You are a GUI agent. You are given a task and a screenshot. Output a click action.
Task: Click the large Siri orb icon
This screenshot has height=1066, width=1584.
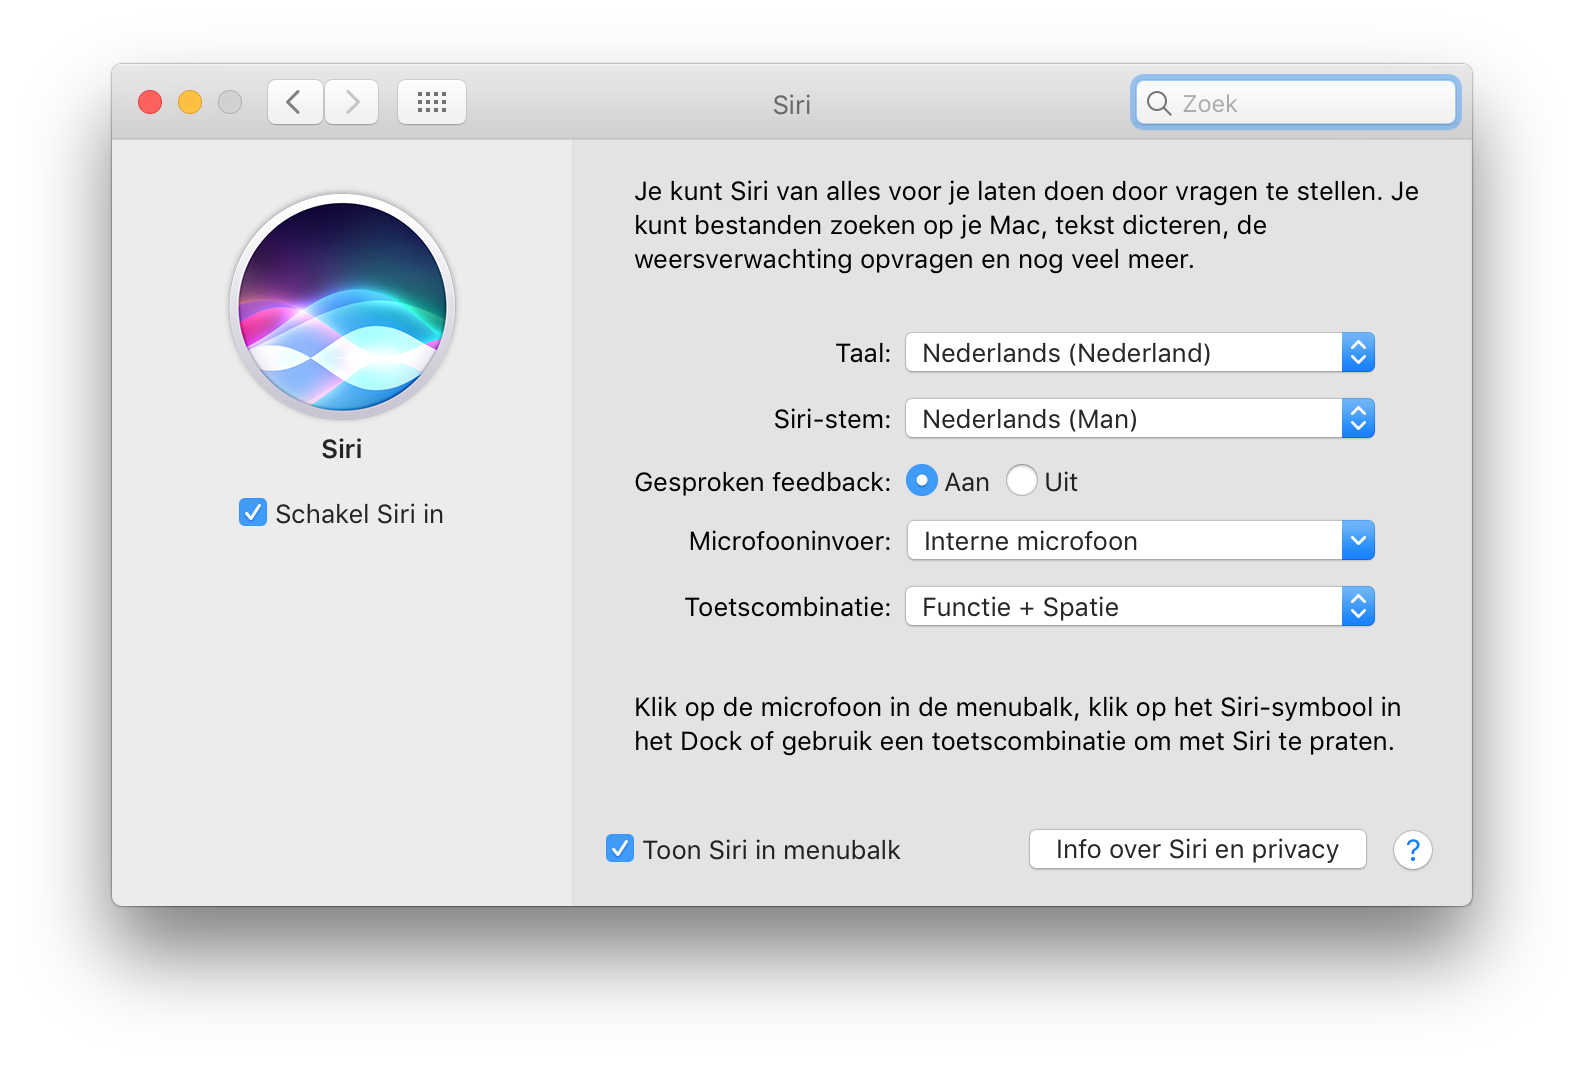pos(342,307)
